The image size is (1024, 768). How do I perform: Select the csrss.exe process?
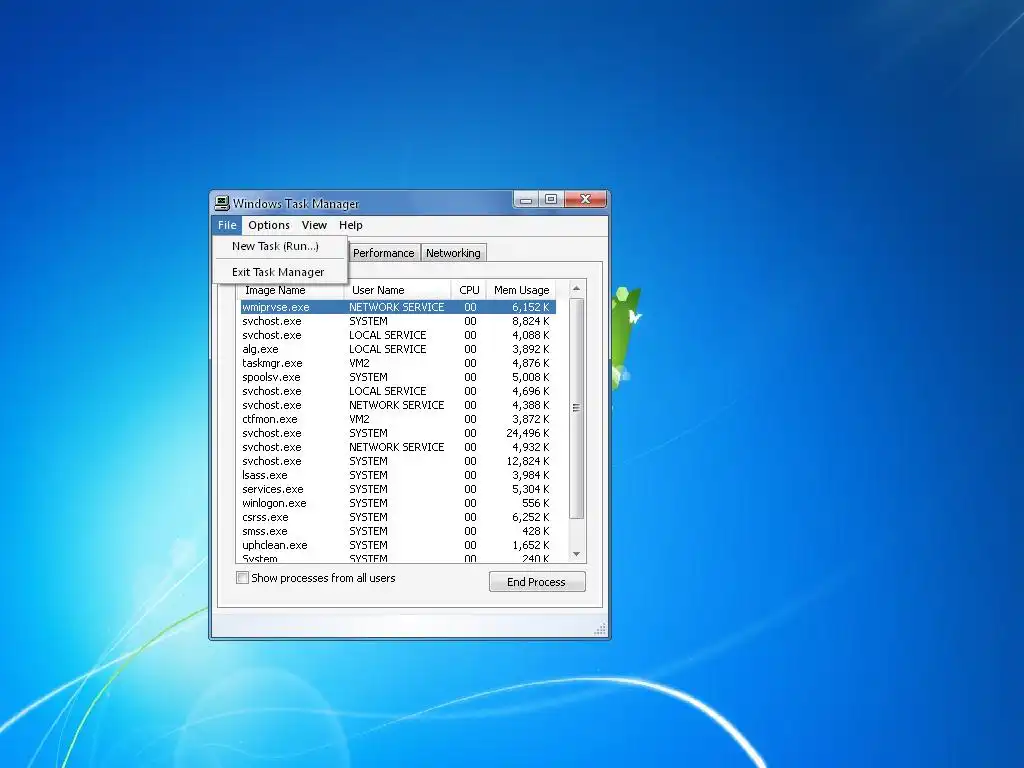(x=398, y=517)
